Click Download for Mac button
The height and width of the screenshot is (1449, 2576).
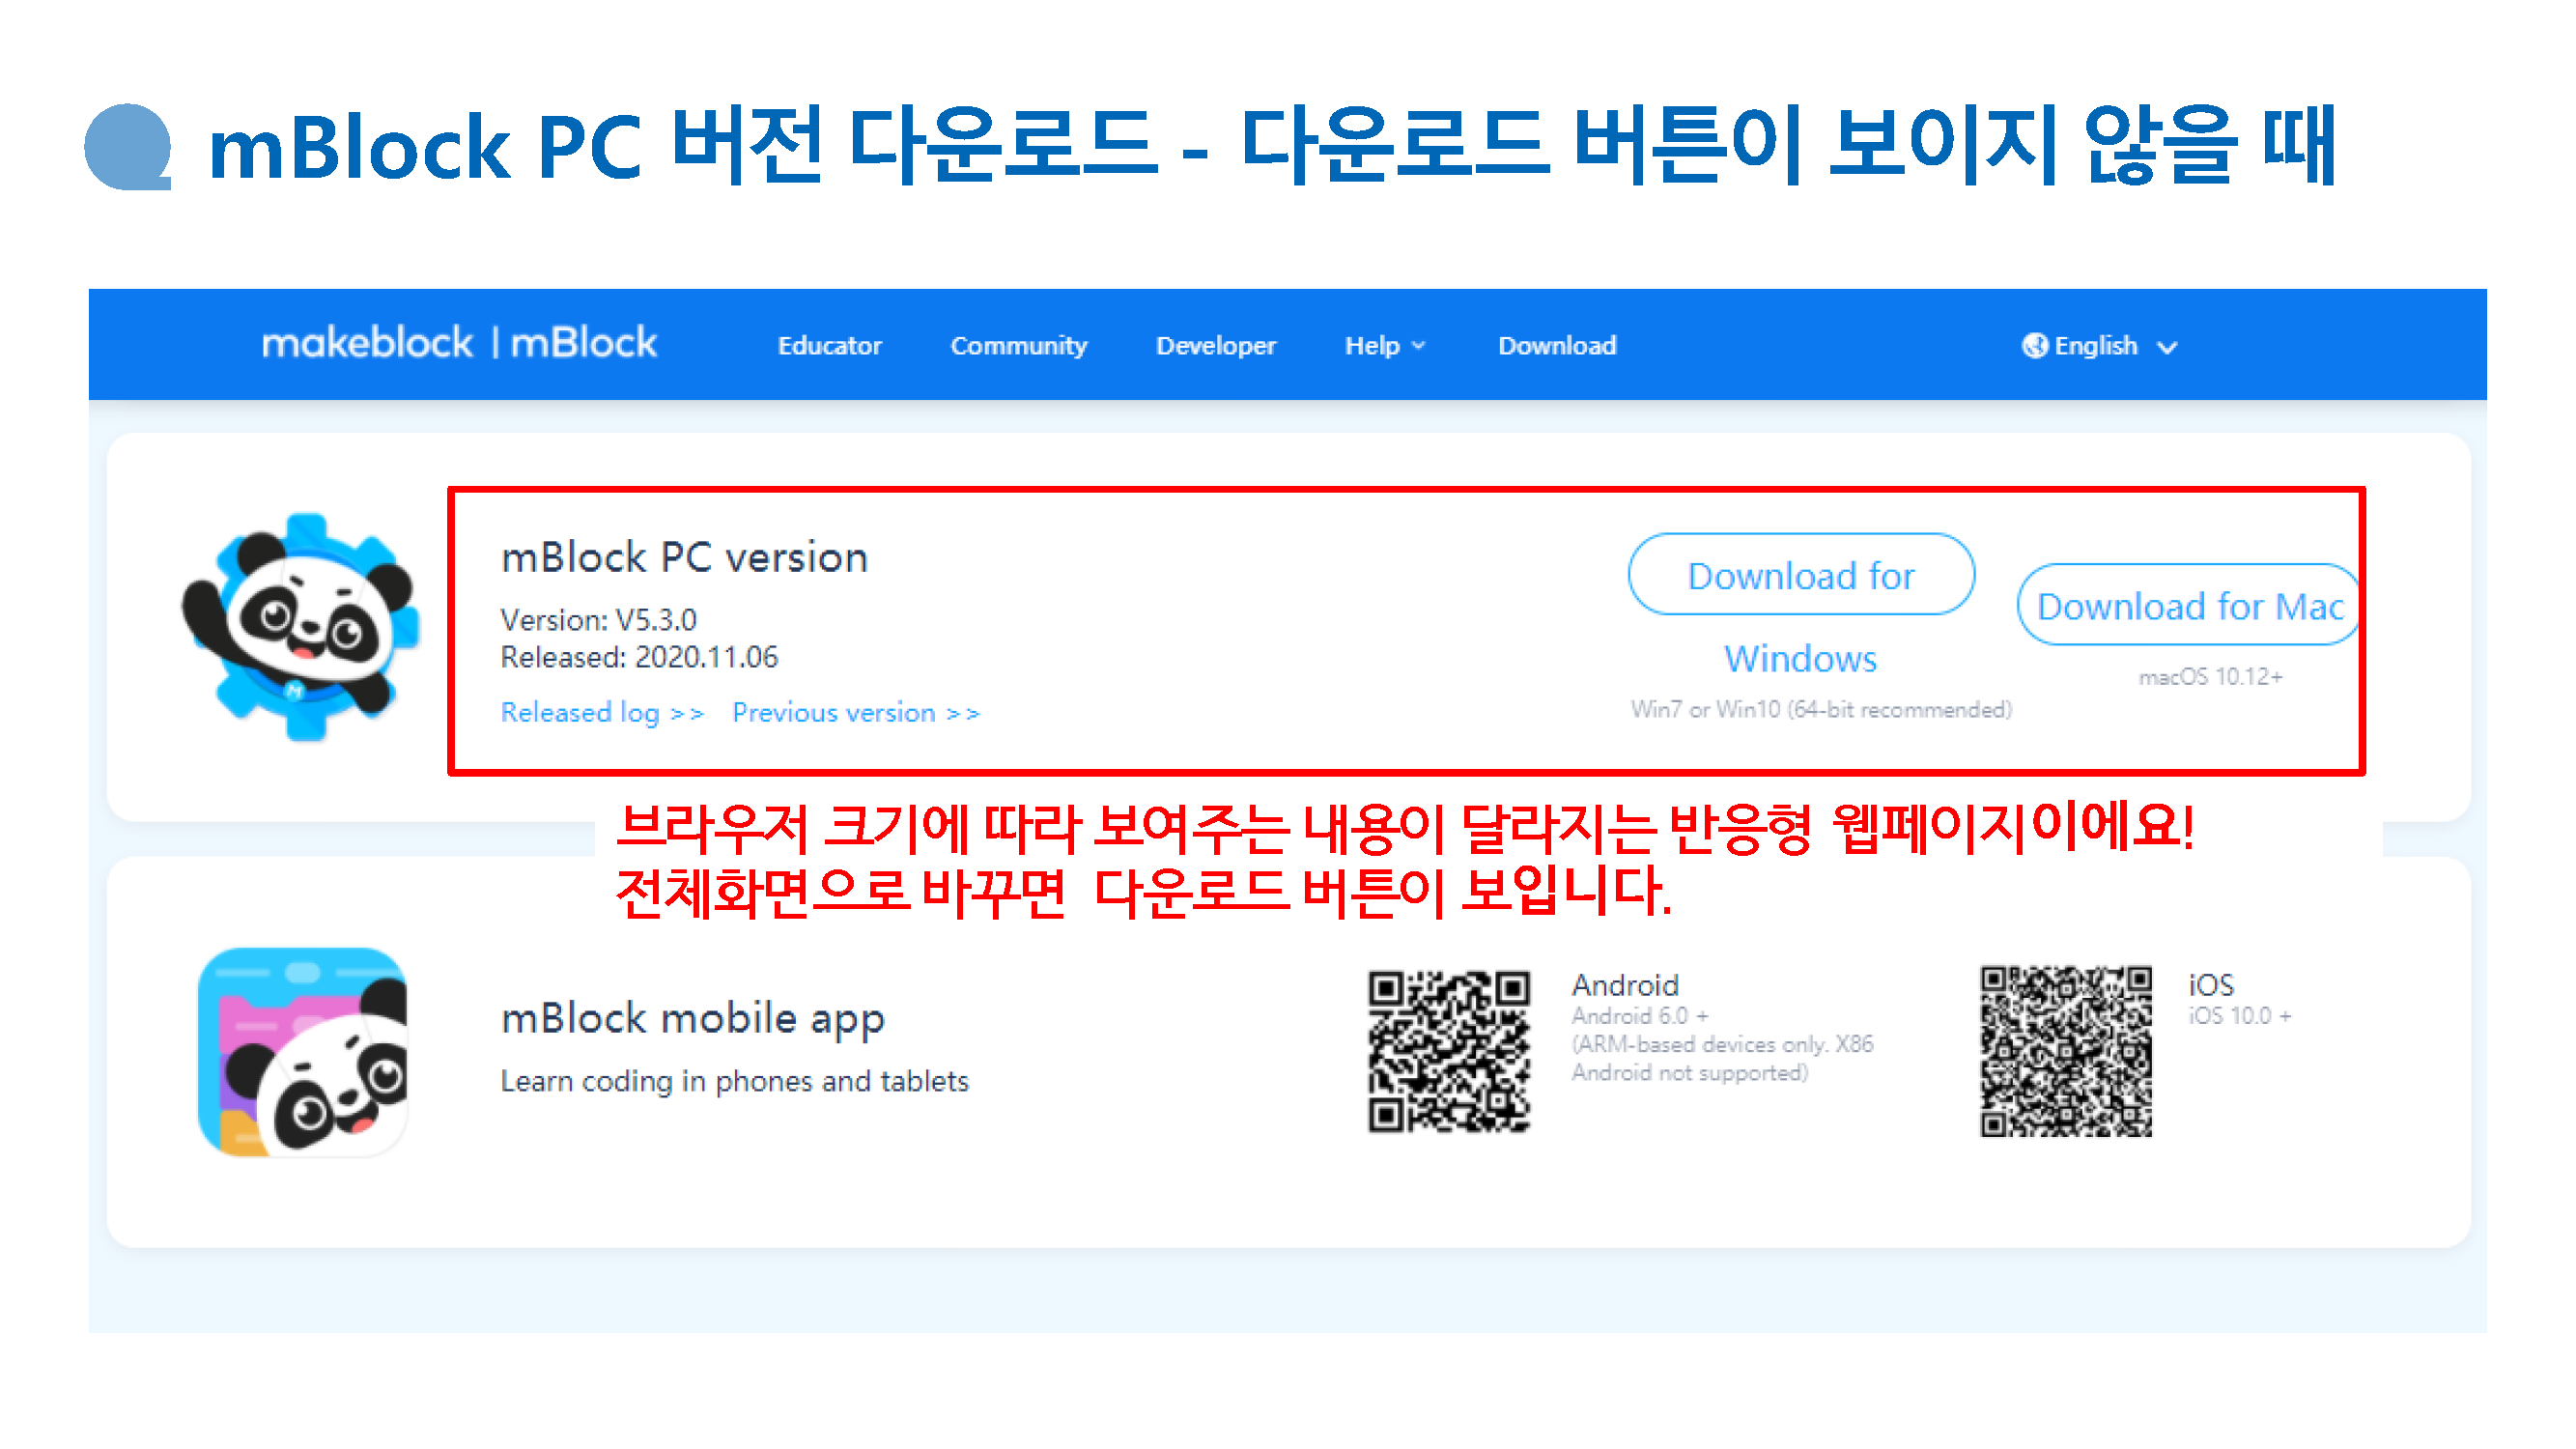pos(2189,605)
